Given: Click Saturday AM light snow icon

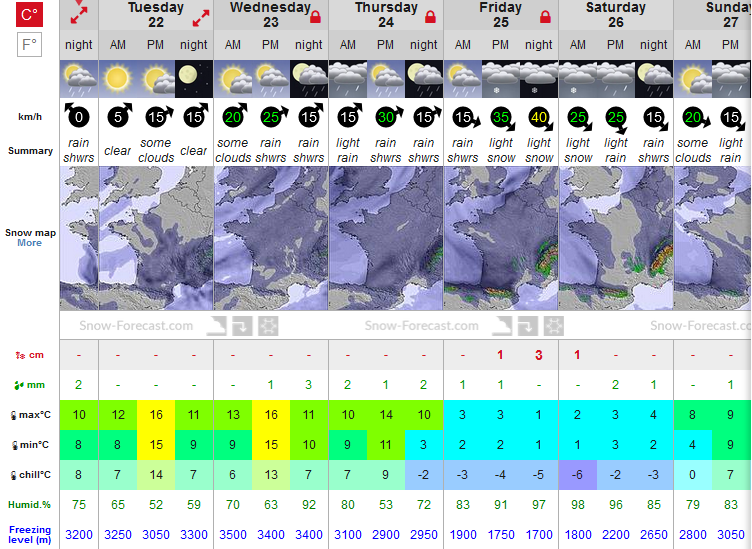Looking at the screenshot, I should (x=578, y=79).
